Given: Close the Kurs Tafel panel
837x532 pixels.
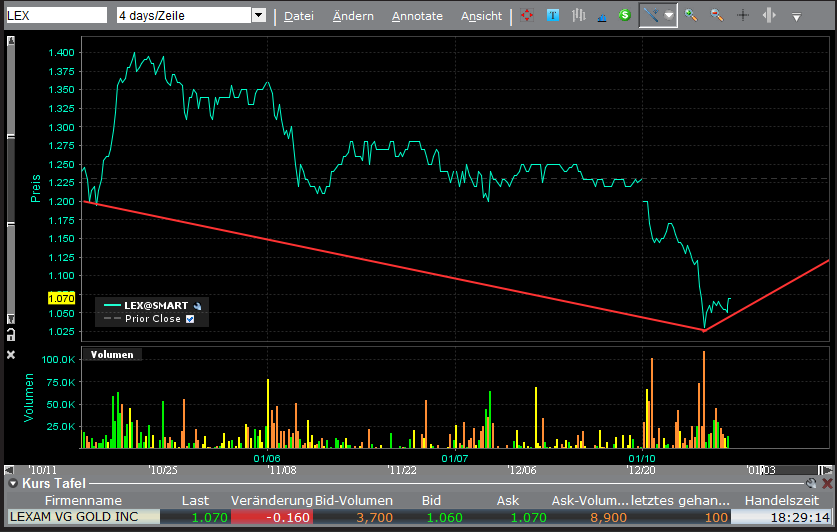Looking at the screenshot, I should click(x=825, y=483).
